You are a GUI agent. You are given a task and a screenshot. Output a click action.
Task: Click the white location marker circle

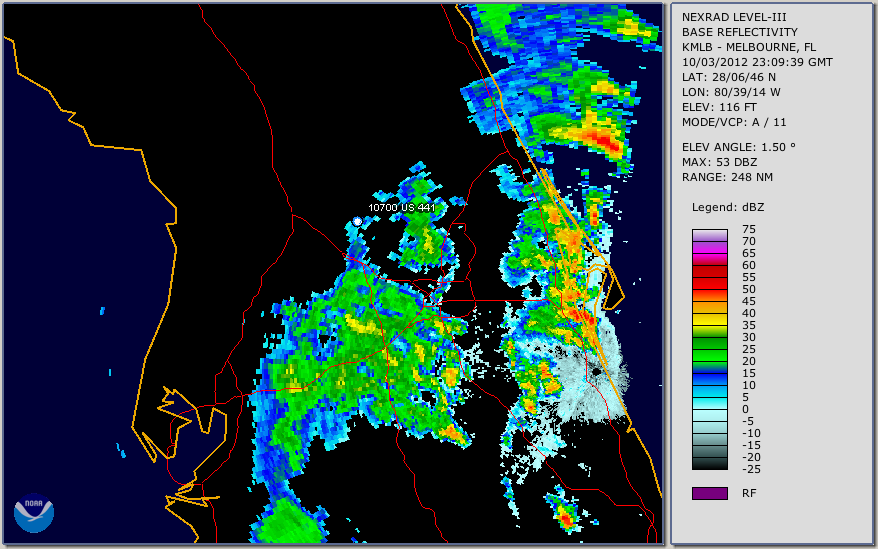[357, 222]
